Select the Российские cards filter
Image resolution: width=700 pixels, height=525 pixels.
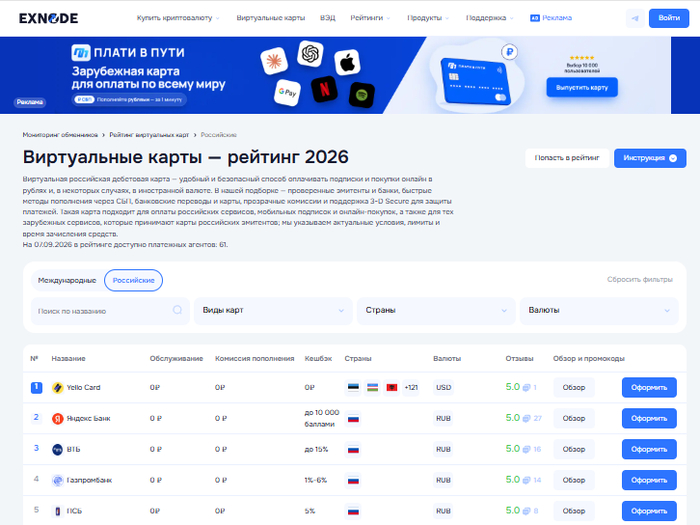click(133, 280)
